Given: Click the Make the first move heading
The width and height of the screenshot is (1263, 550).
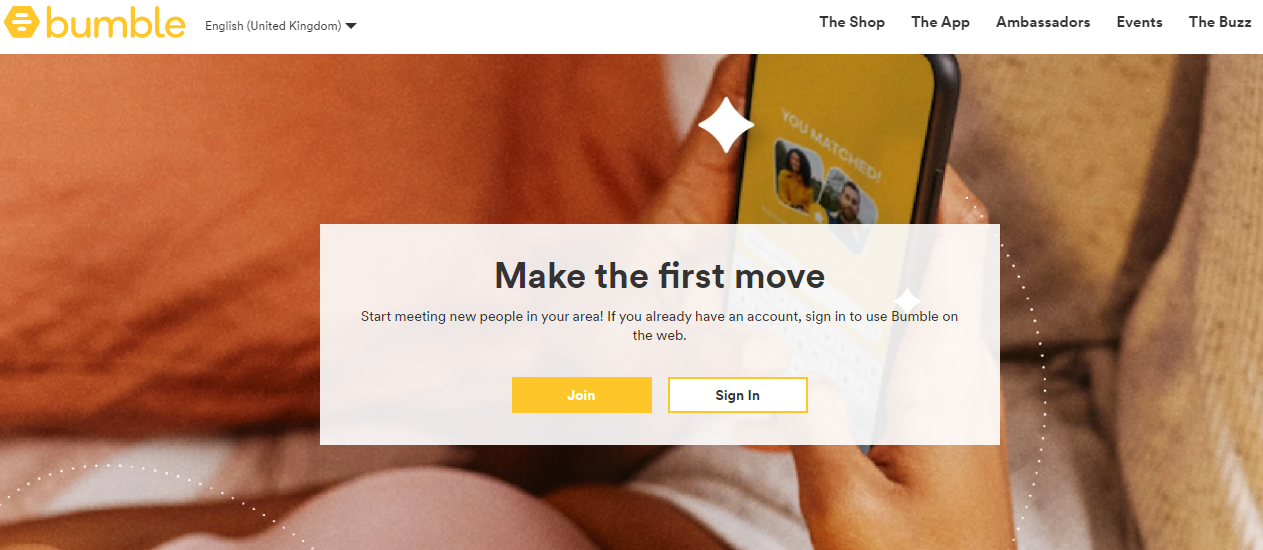Looking at the screenshot, I should click(x=660, y=274).
